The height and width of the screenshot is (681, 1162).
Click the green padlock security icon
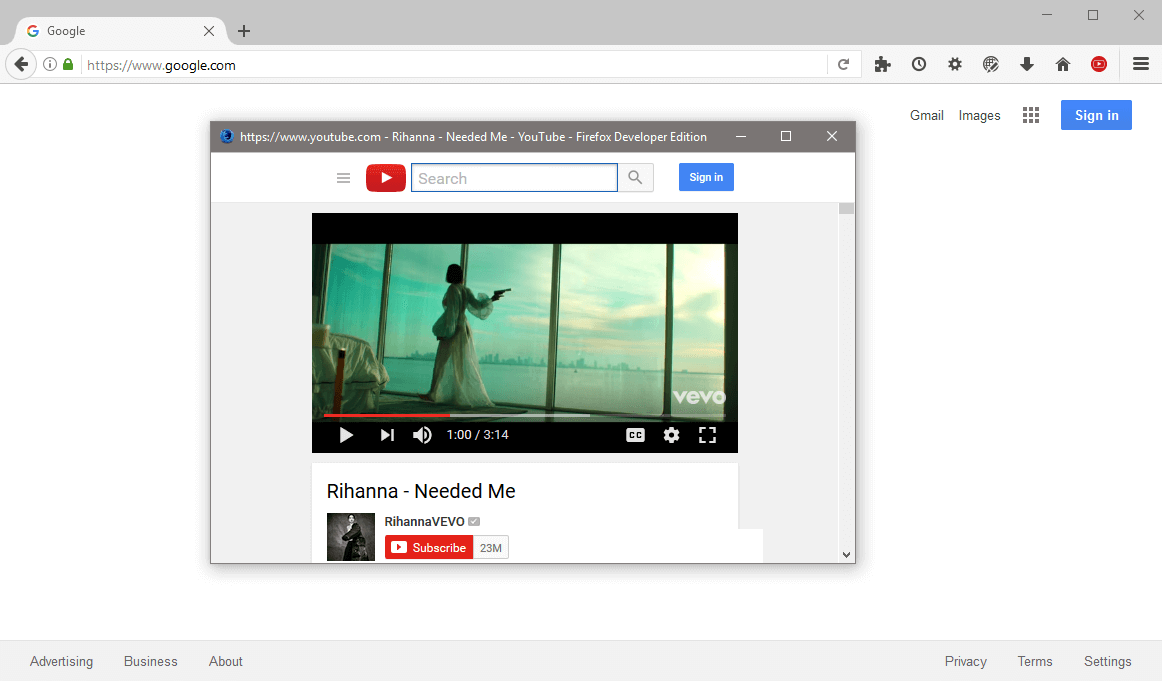[68, 64]
